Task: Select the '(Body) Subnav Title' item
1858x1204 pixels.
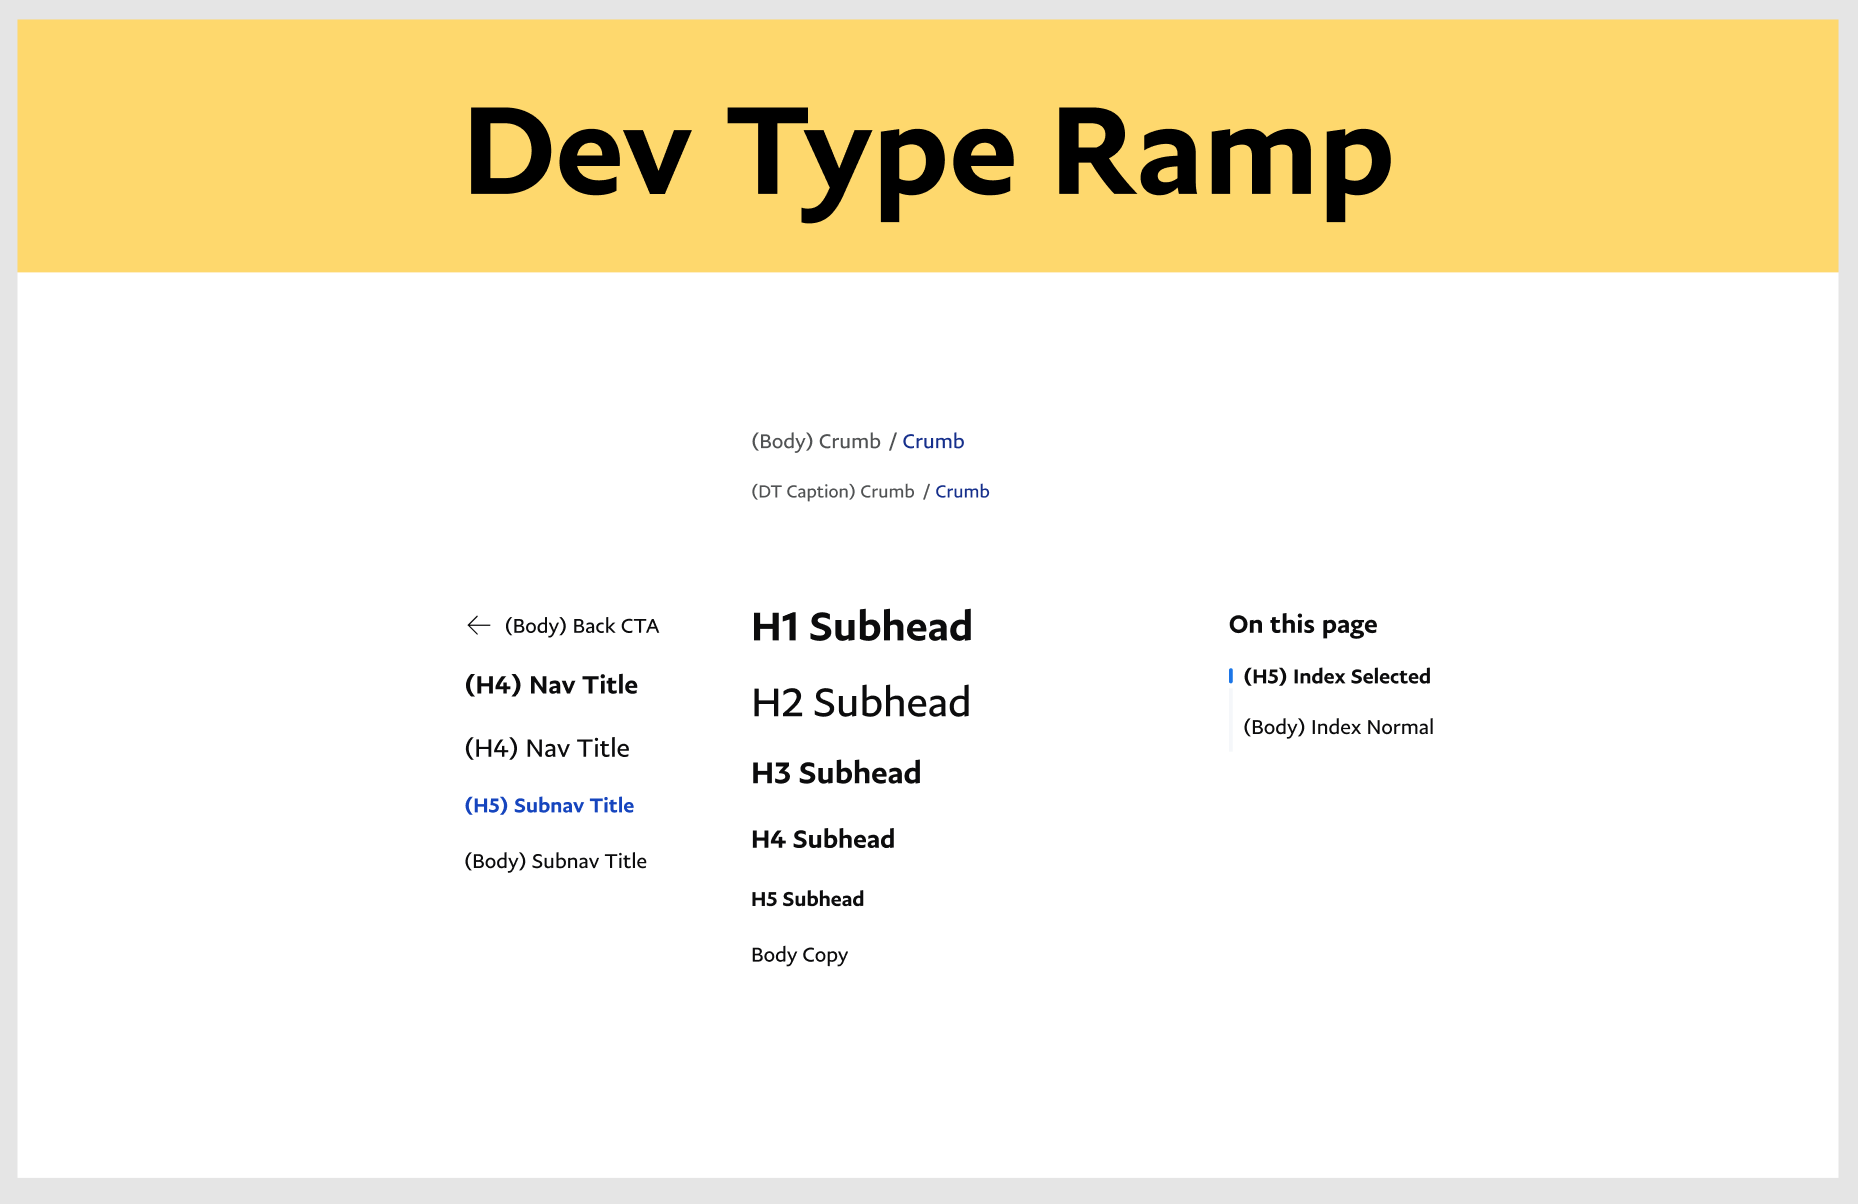Action: pyautogui.click(x=555, y=861)
